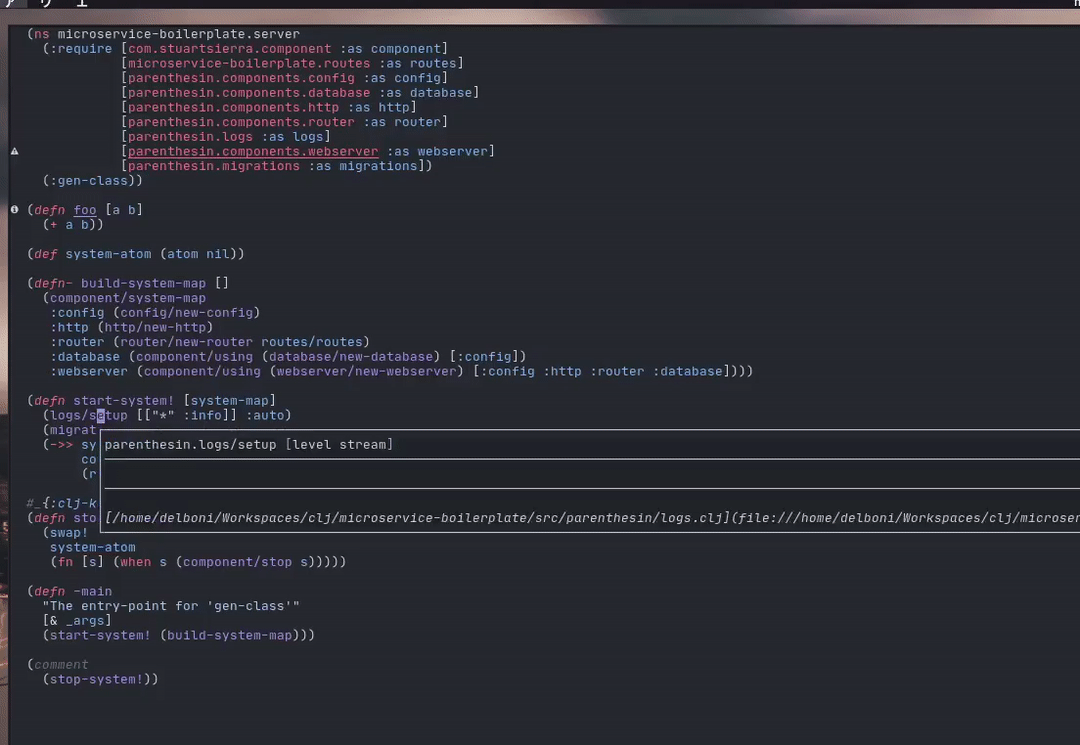This screenshot has width=1080, height=745.
Task: Click the -main function name
Action: point(92,591)
